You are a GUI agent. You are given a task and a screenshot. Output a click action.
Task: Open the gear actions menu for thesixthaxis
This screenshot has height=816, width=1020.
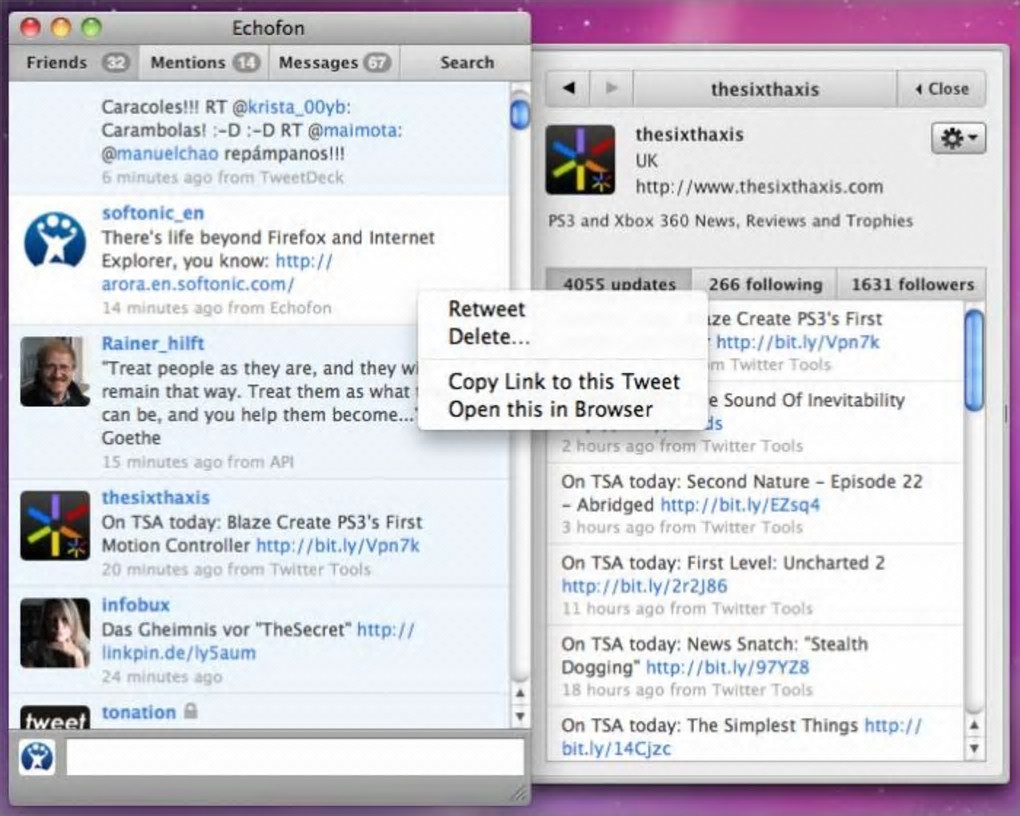pyautogui.click(x=958, y=138)
